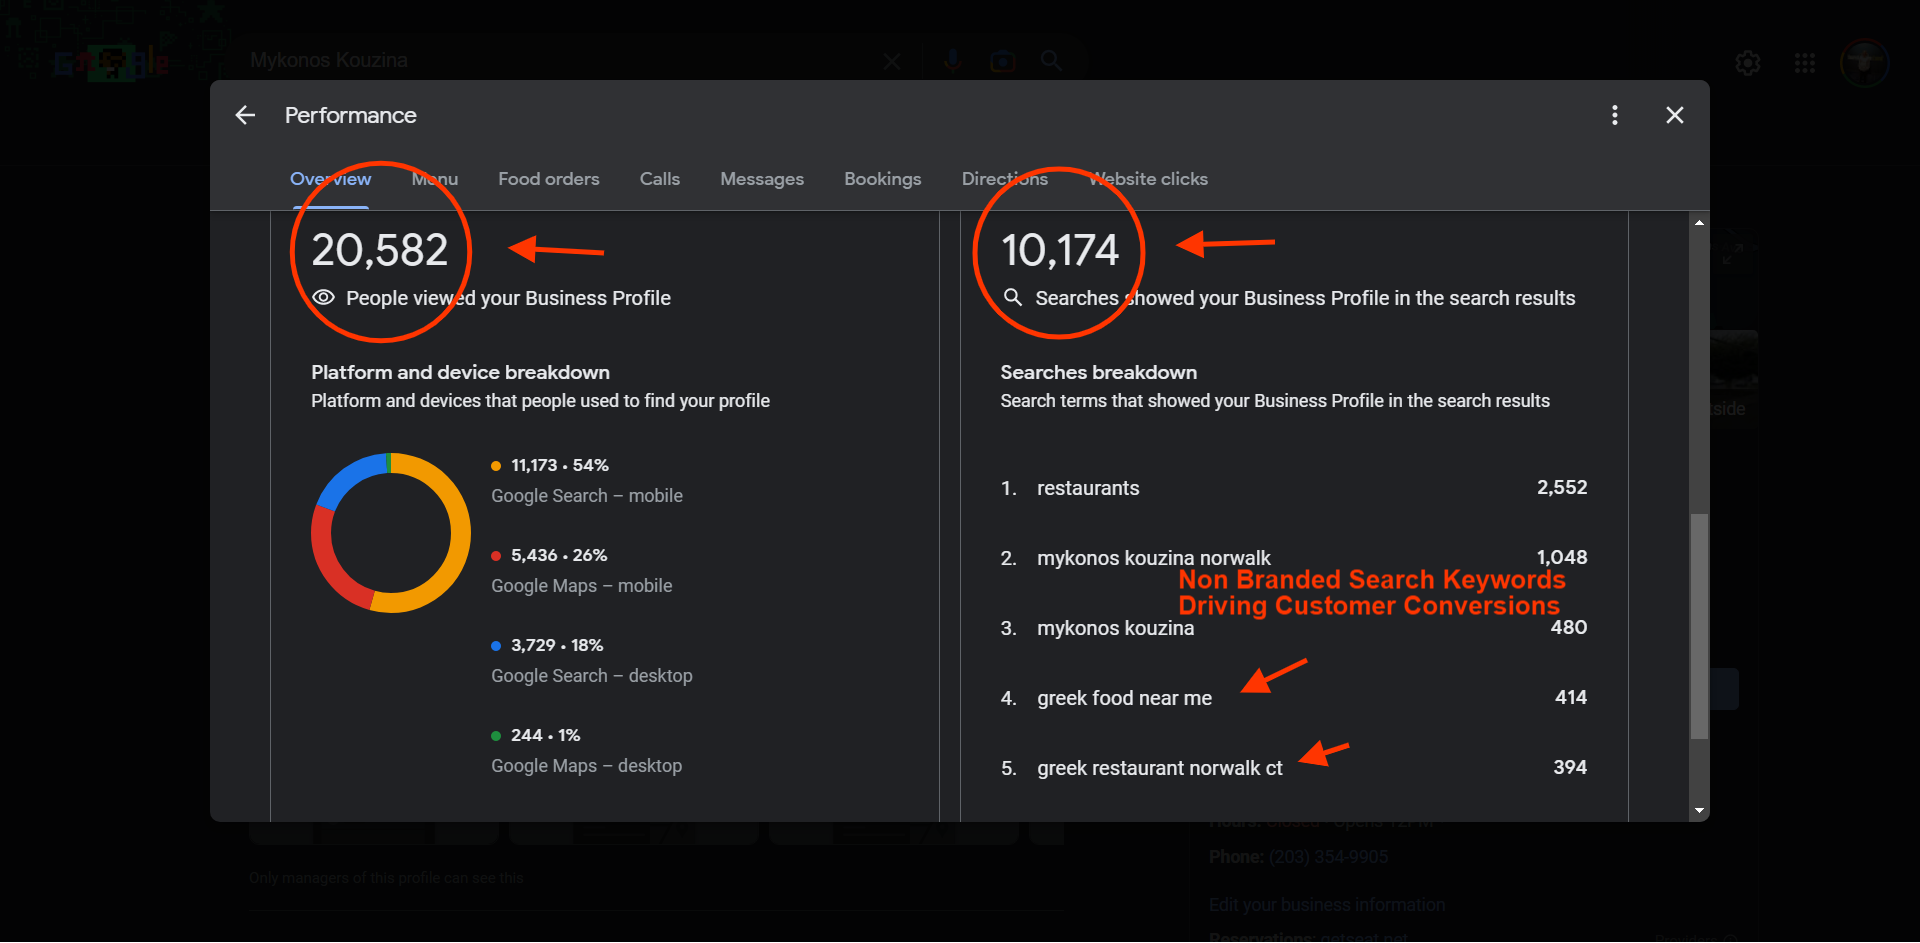The image size is (1920, 943).
Task: Click the 'Platform and device breakdown' heading
Action: [460, 372]
